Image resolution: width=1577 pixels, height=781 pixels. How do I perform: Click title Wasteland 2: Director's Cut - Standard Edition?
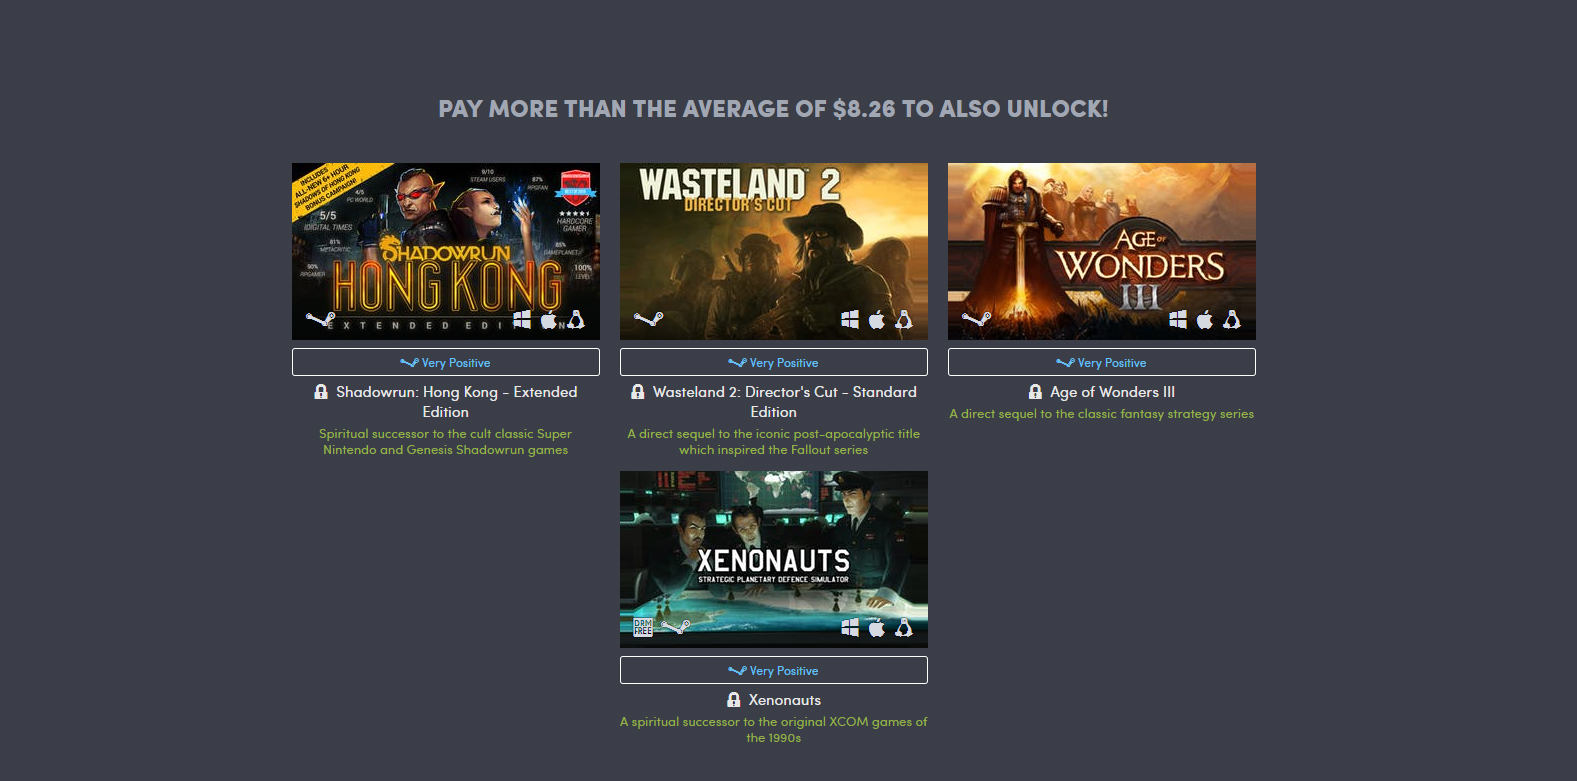click(x=785, y=402)
